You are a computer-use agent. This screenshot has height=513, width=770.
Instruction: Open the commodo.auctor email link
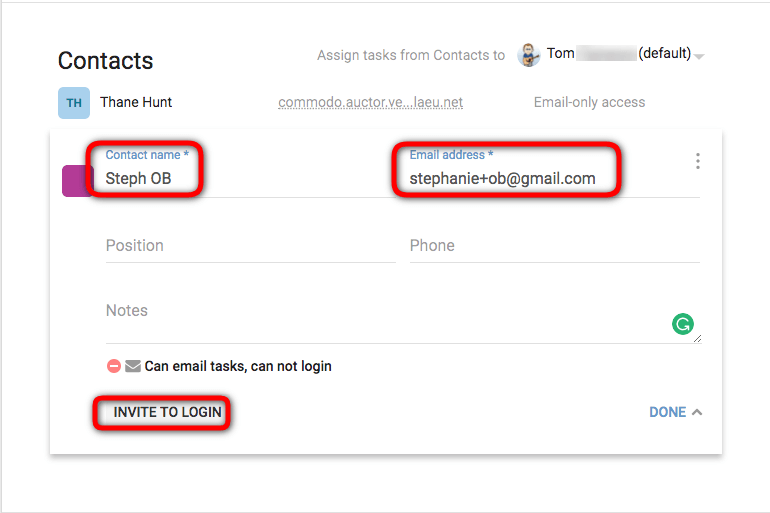370,102
